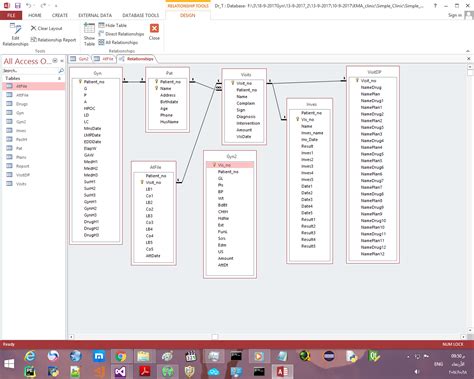This screenshot has height=379, width=474.
Task: Click the Access taskbar icon
Action: [282, 371]
